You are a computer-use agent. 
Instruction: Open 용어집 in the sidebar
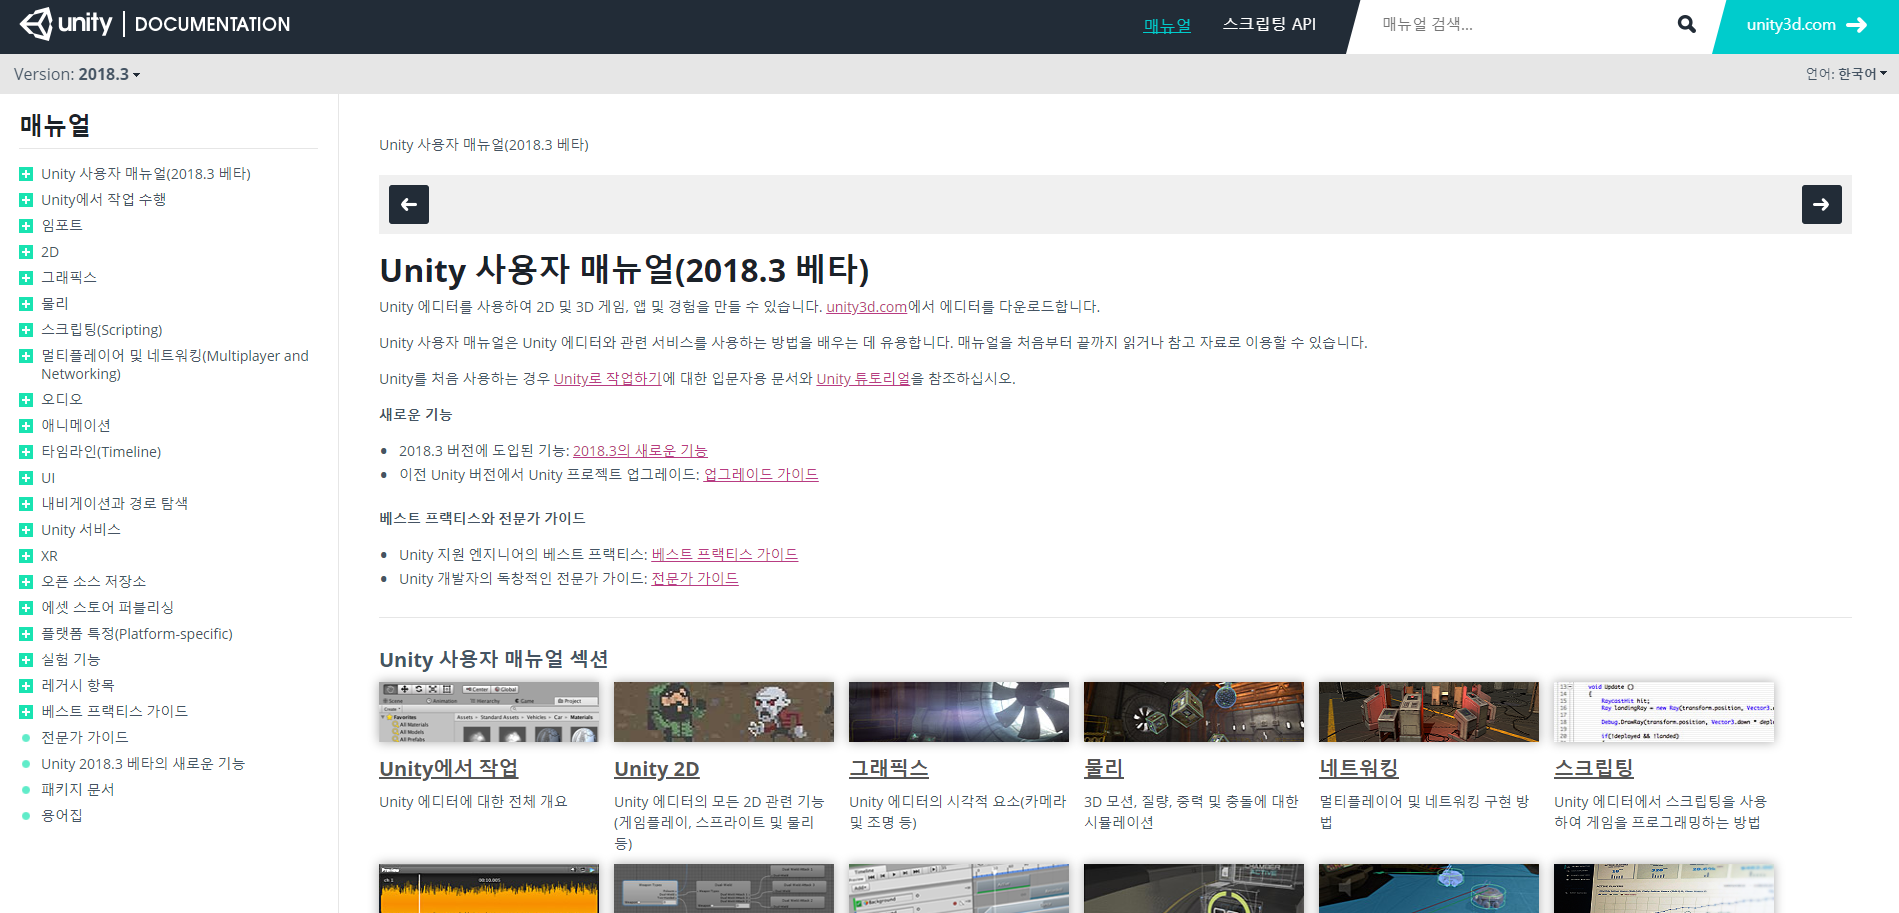click(x=62, y=815)
